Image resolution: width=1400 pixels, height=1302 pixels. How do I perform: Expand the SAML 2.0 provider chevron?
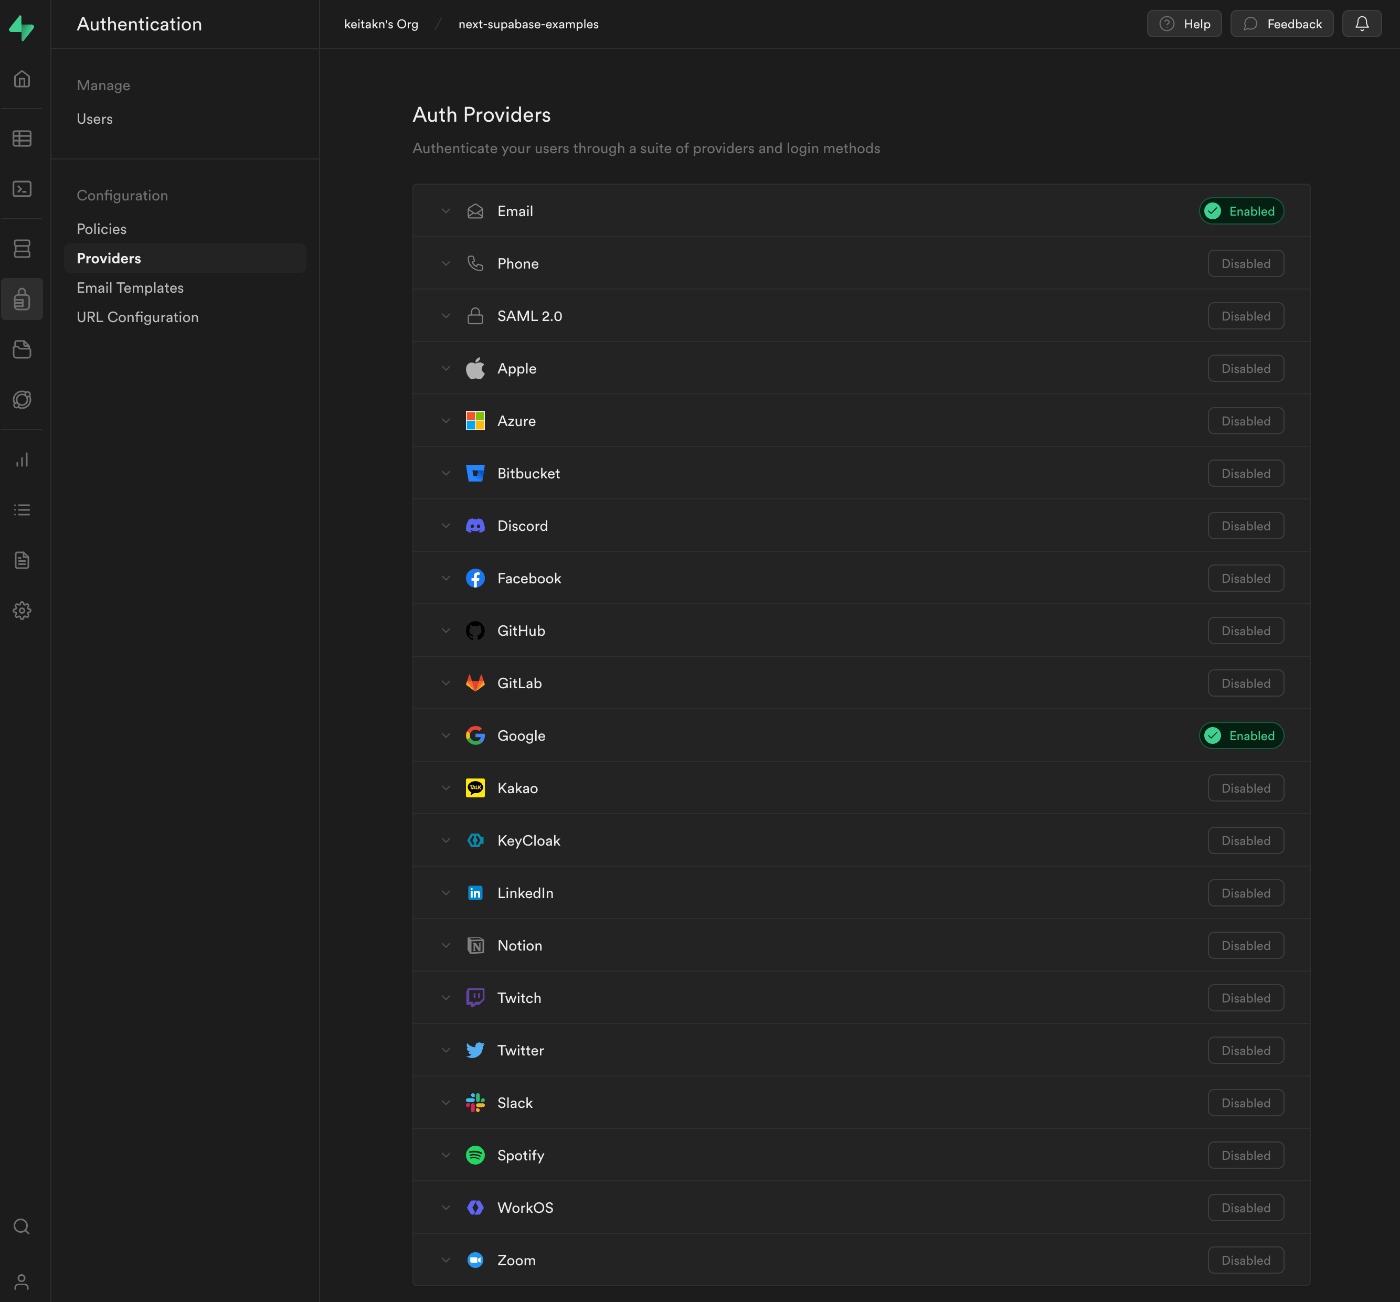(446, 316)
